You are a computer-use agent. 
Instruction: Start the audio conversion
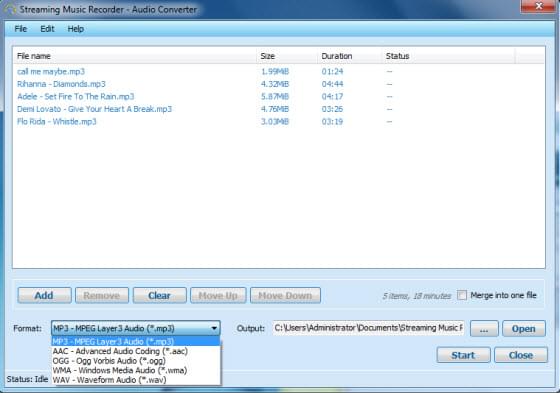tap(463, 355)
